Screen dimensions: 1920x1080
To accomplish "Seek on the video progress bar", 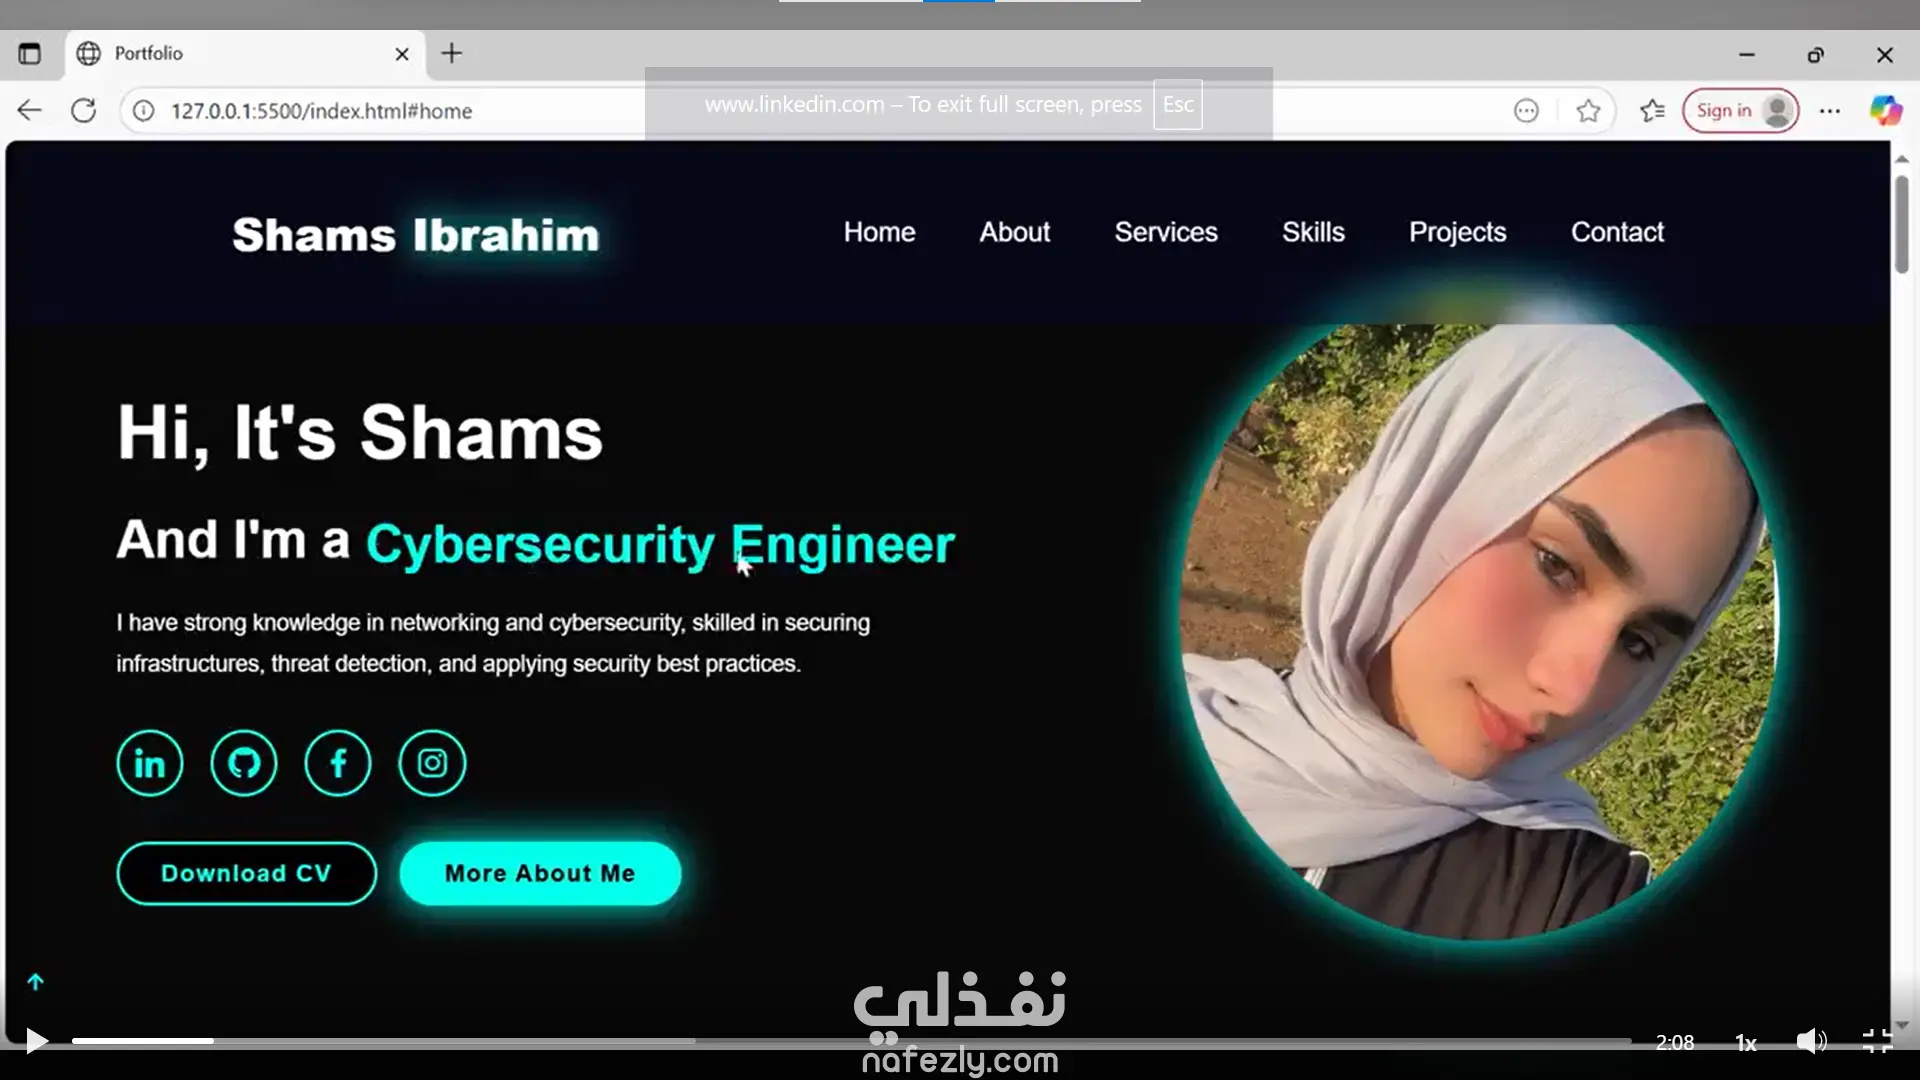I will [850, 1041].
